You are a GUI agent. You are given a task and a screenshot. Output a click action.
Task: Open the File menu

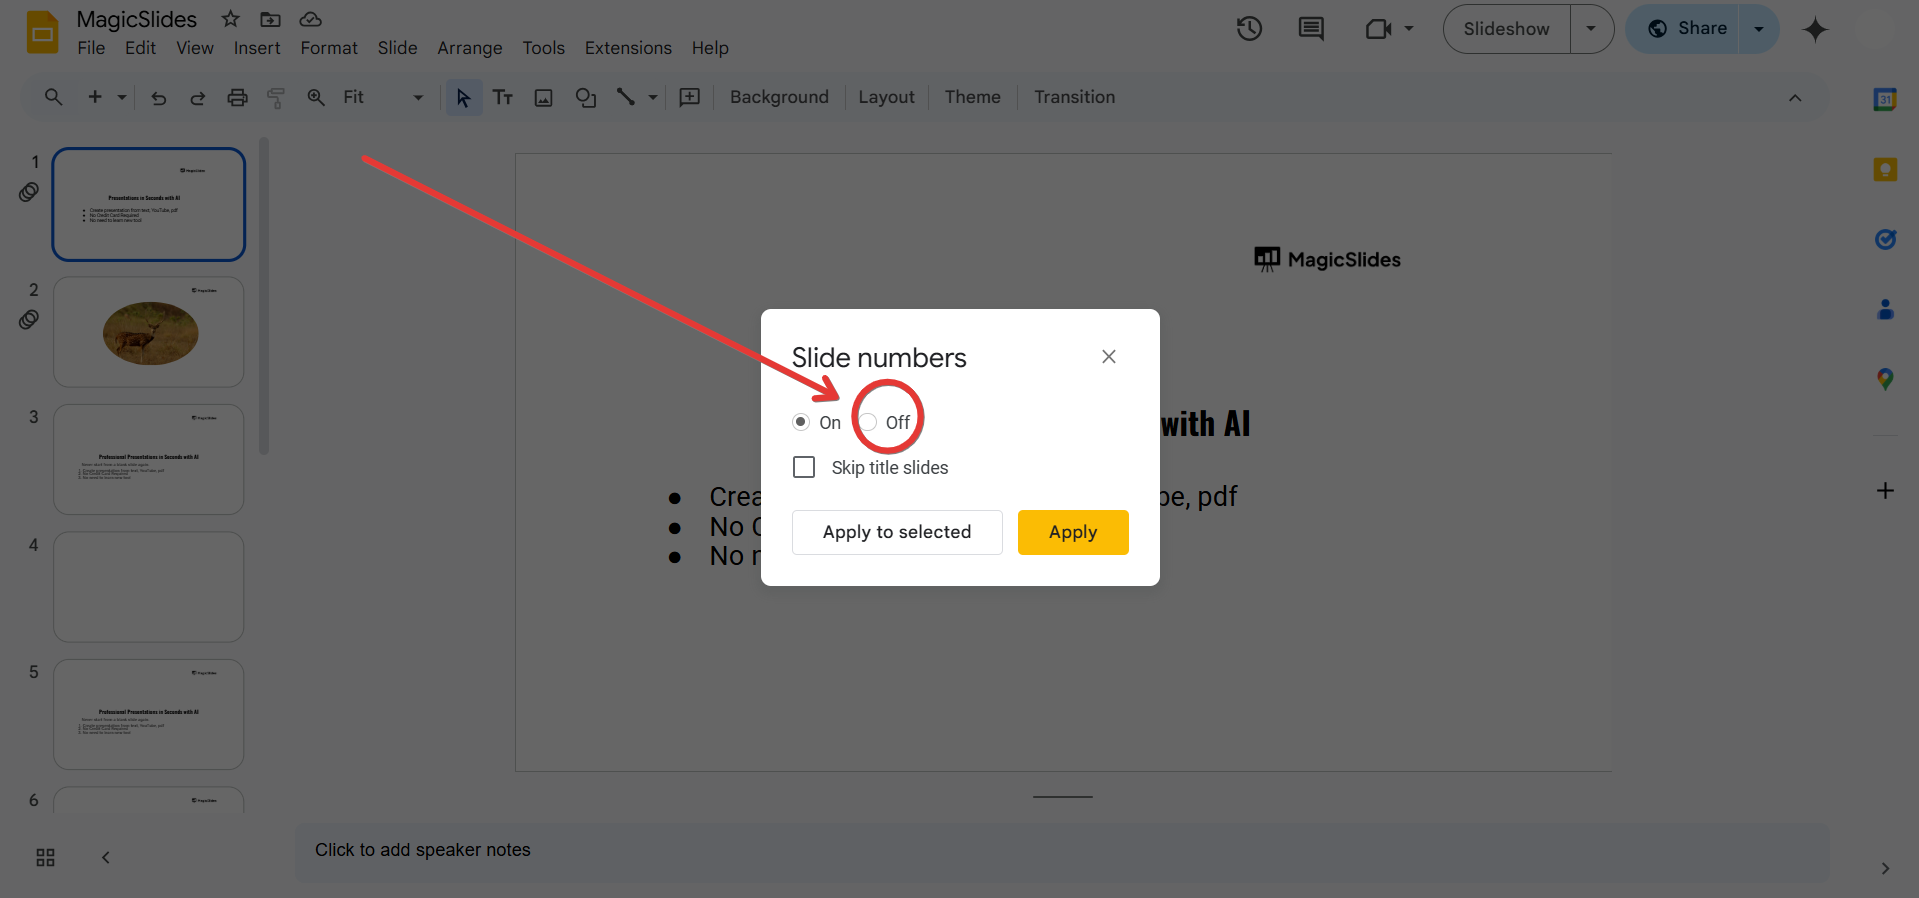pos(91,48)
